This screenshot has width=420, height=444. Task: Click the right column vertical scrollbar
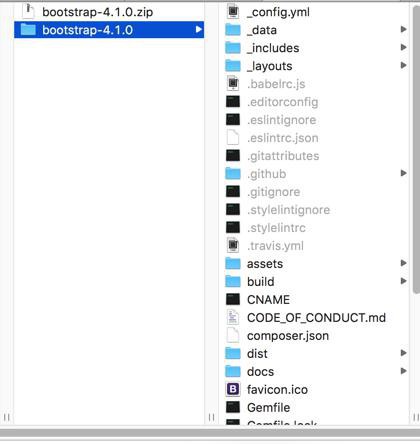click(x=416, y=150)
